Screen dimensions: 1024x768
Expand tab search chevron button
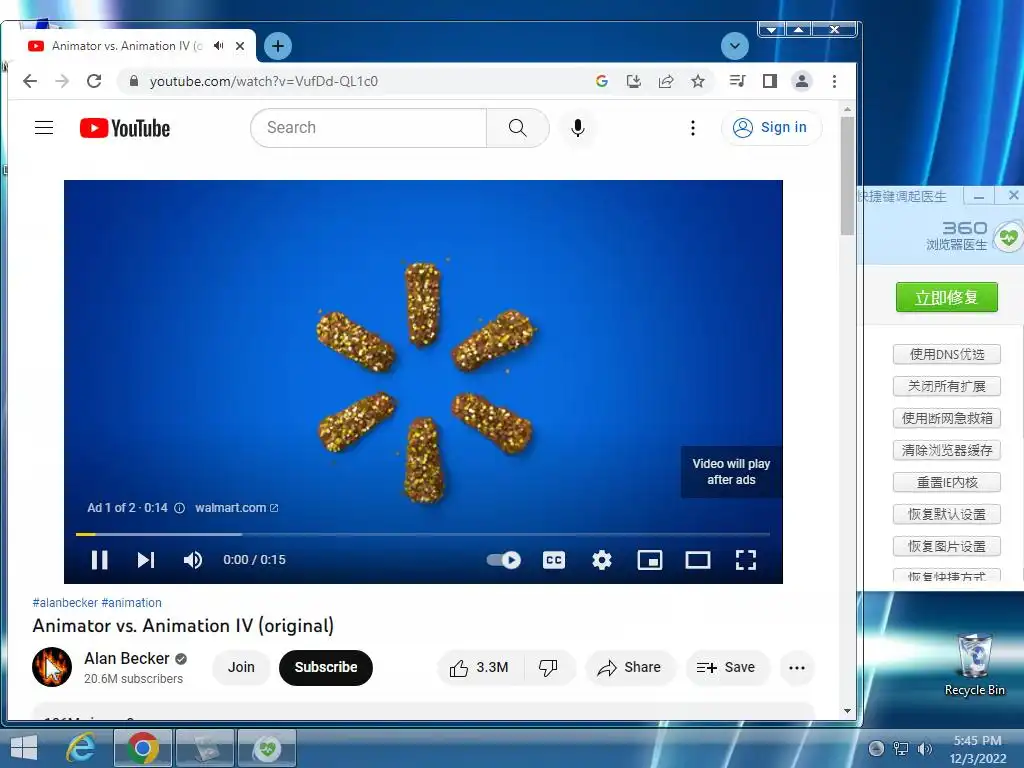click(x=735, y=46)
